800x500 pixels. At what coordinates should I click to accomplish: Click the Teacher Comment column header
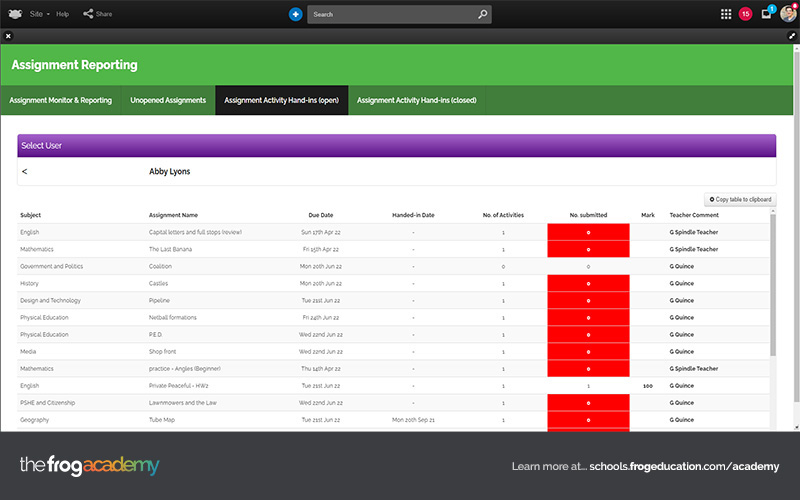pos(694,215)
